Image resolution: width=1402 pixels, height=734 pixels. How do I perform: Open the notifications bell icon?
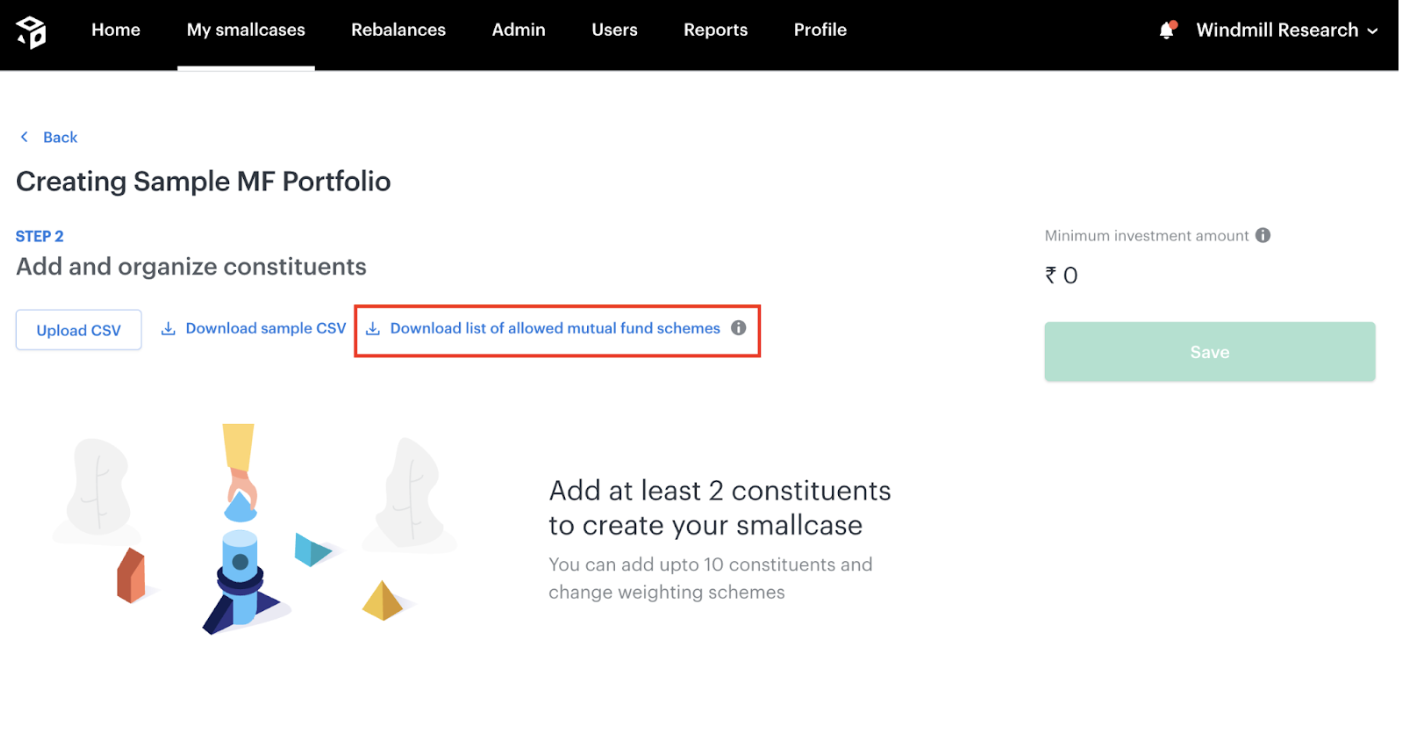(x=1166, y=31)
